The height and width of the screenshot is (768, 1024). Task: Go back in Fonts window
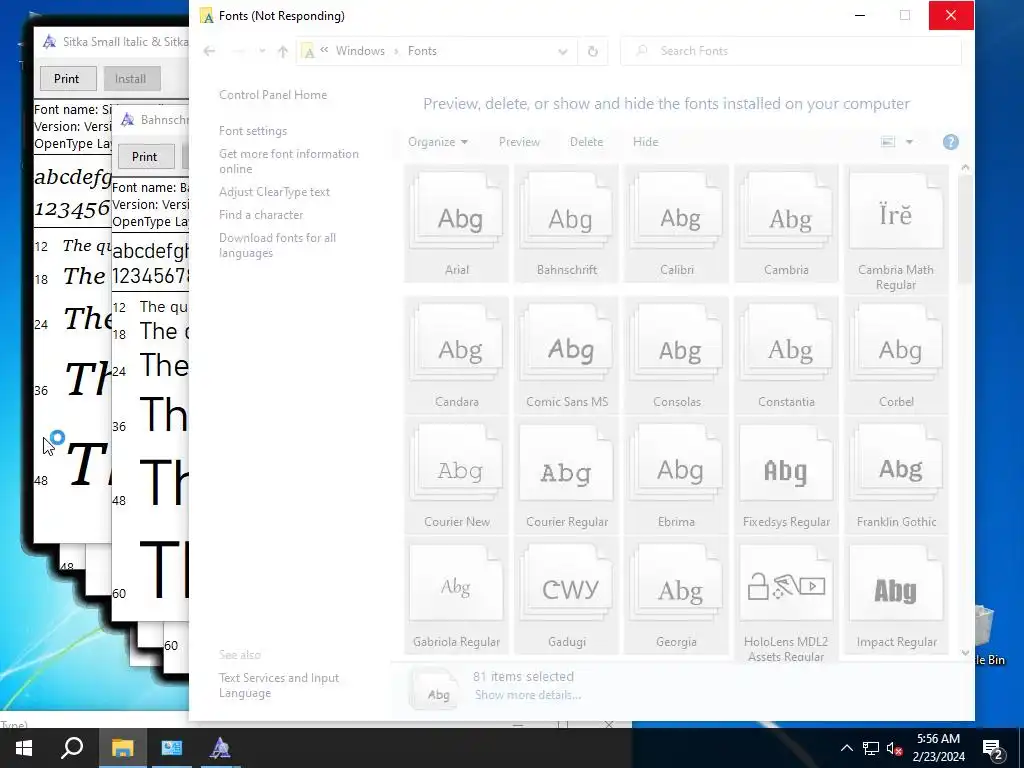pos(209,51)
